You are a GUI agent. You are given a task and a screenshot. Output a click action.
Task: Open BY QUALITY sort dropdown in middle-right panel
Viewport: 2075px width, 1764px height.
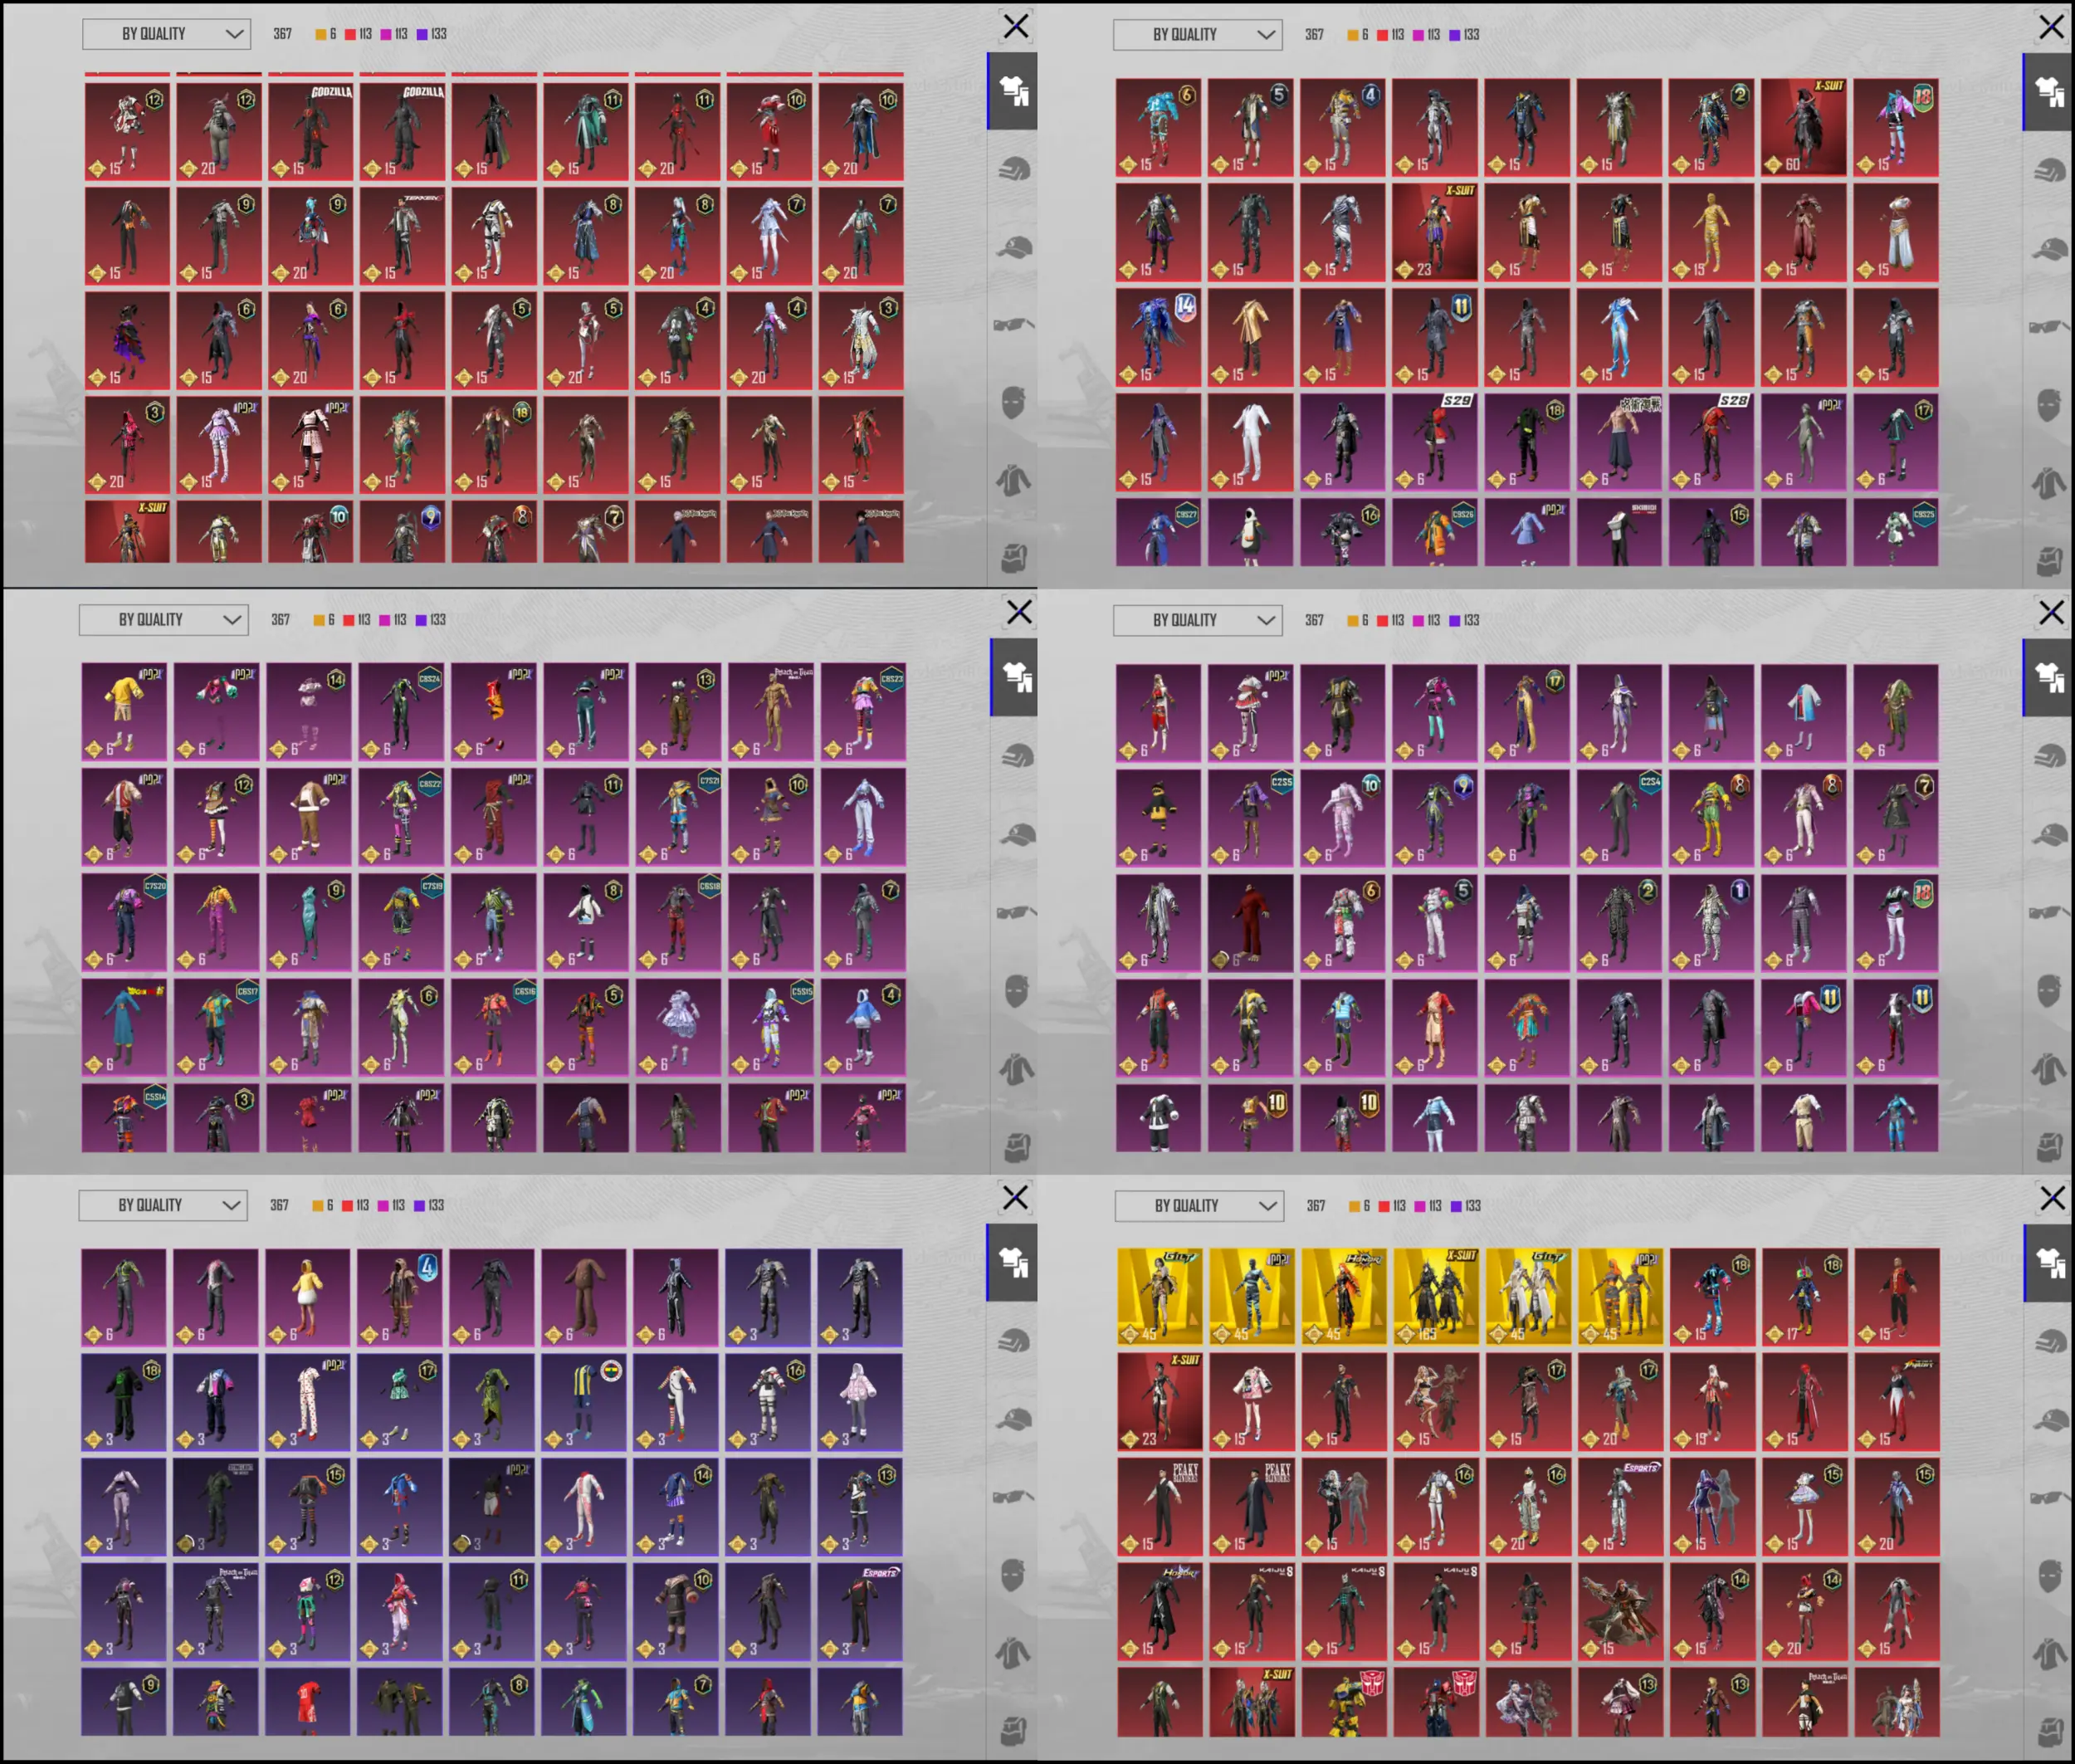tap(1198, 620)
